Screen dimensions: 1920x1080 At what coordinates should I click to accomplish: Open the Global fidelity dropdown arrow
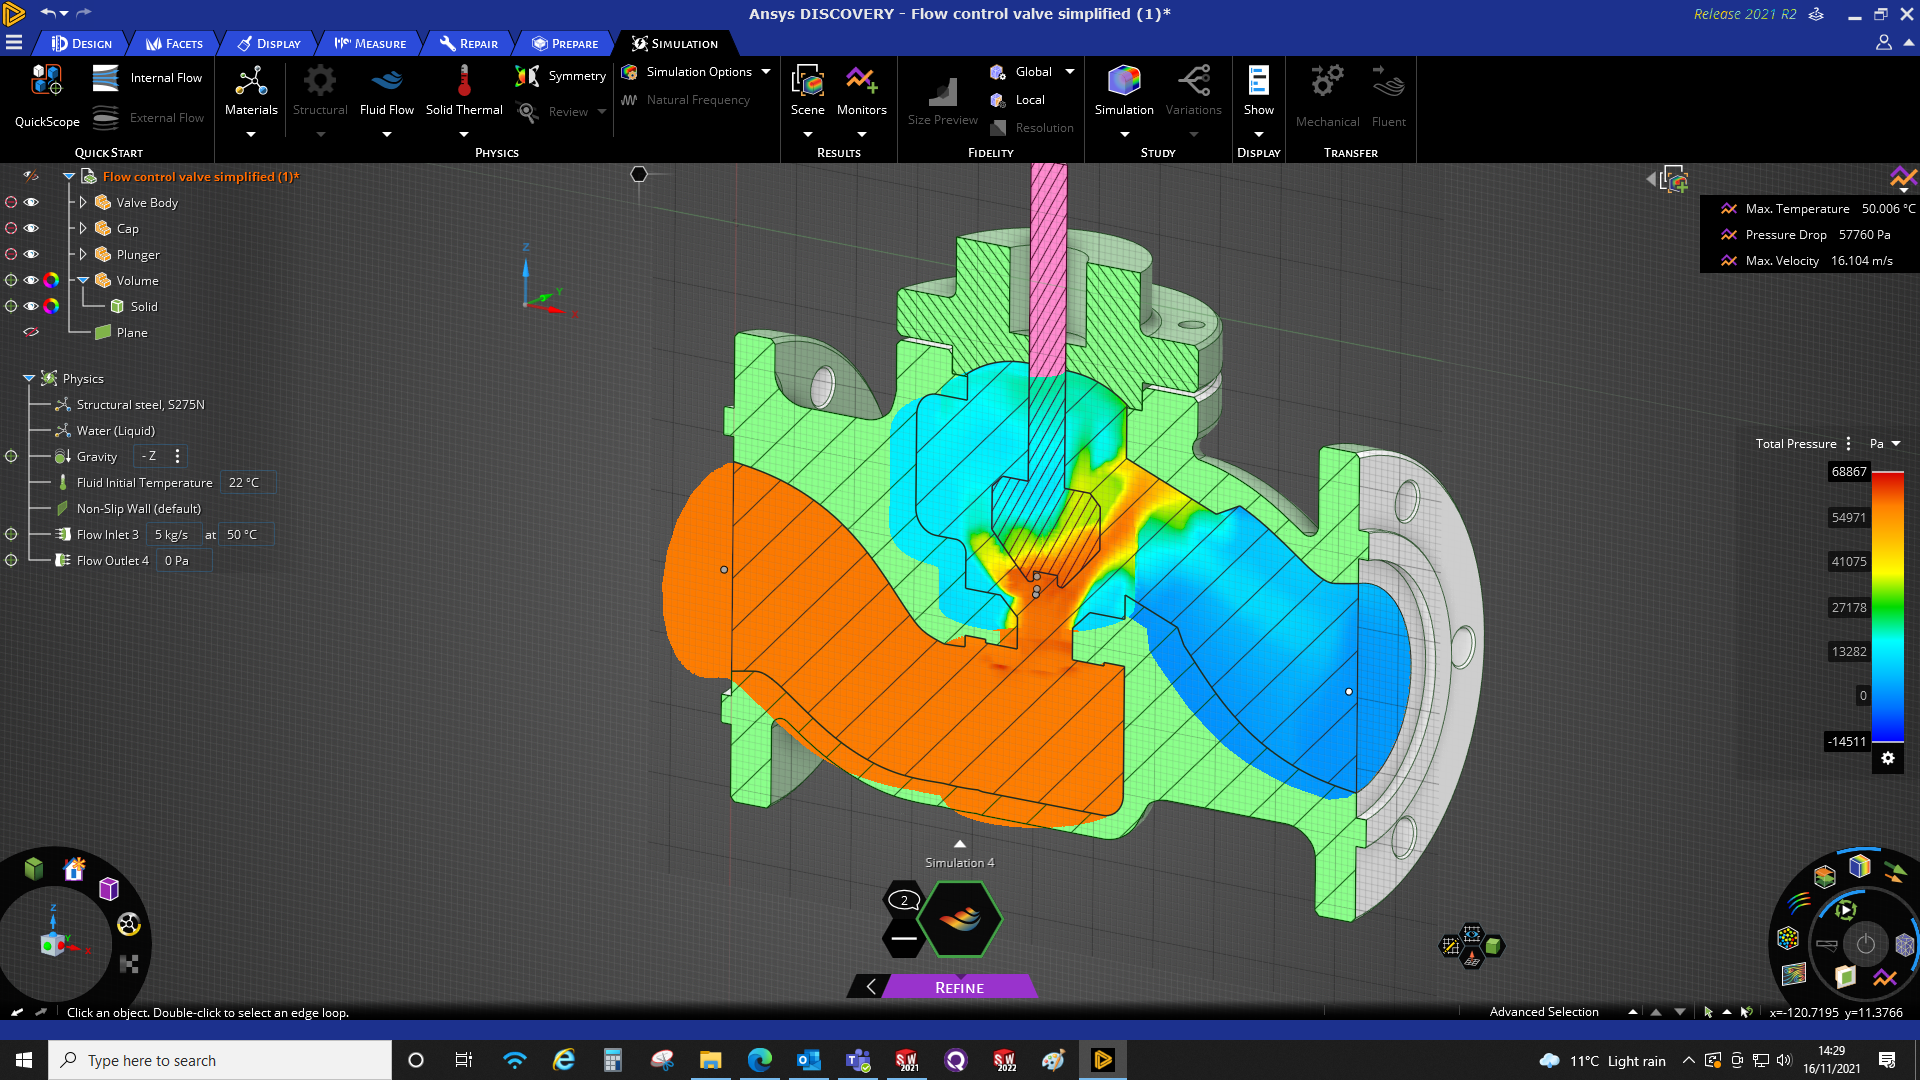pyautogui.click(x=1070, y=72)
